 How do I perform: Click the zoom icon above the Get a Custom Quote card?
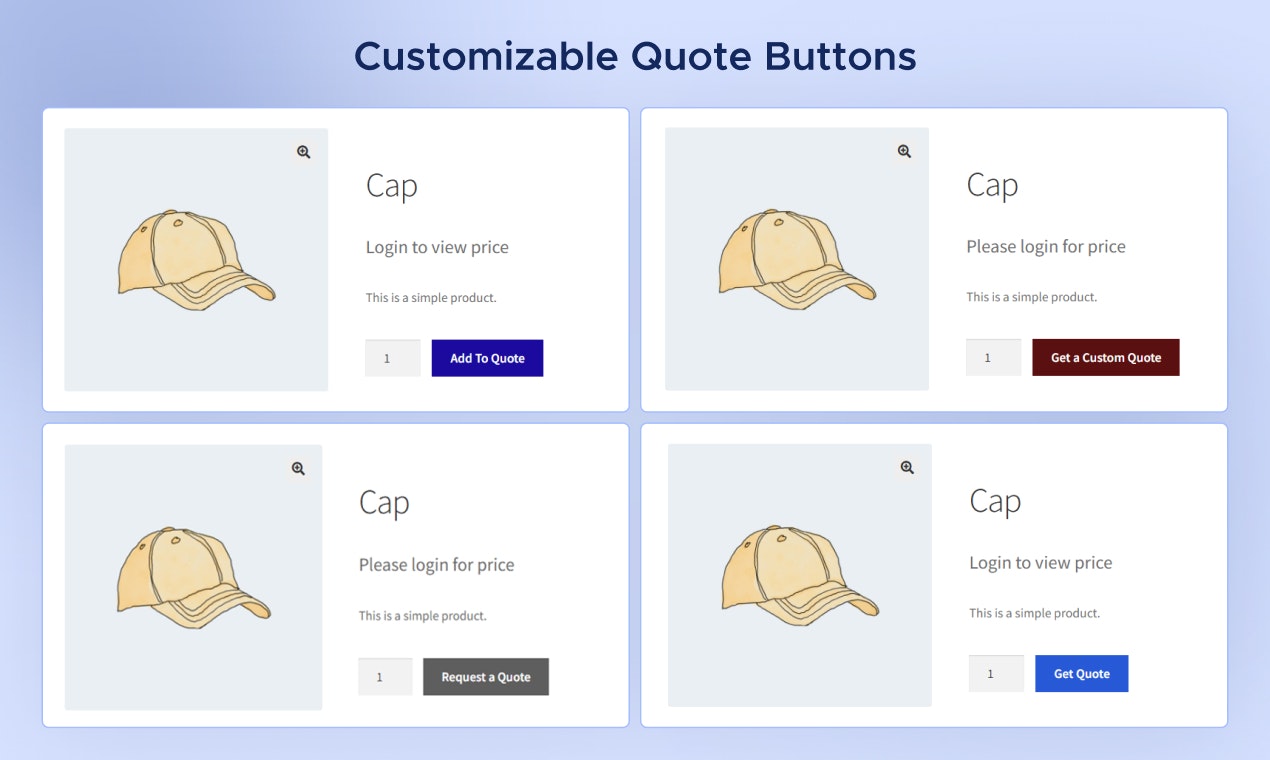(904, 151)
